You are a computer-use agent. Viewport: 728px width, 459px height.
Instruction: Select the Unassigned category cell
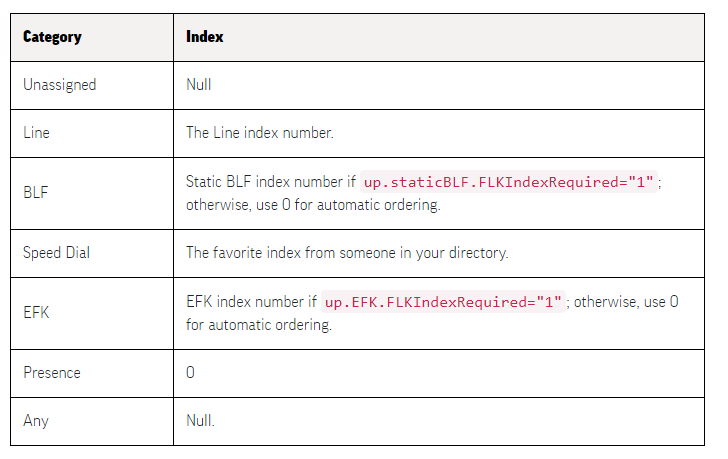tap(92, 85)
